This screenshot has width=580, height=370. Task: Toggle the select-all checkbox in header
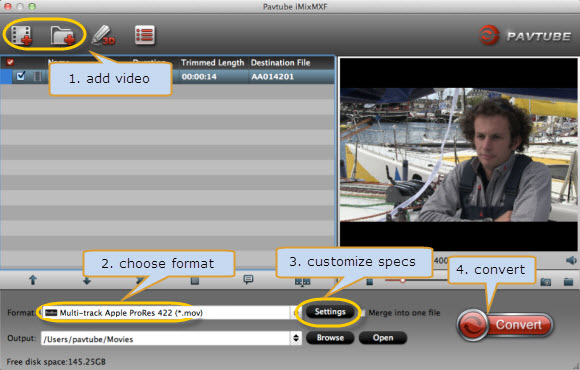[10, 62]
